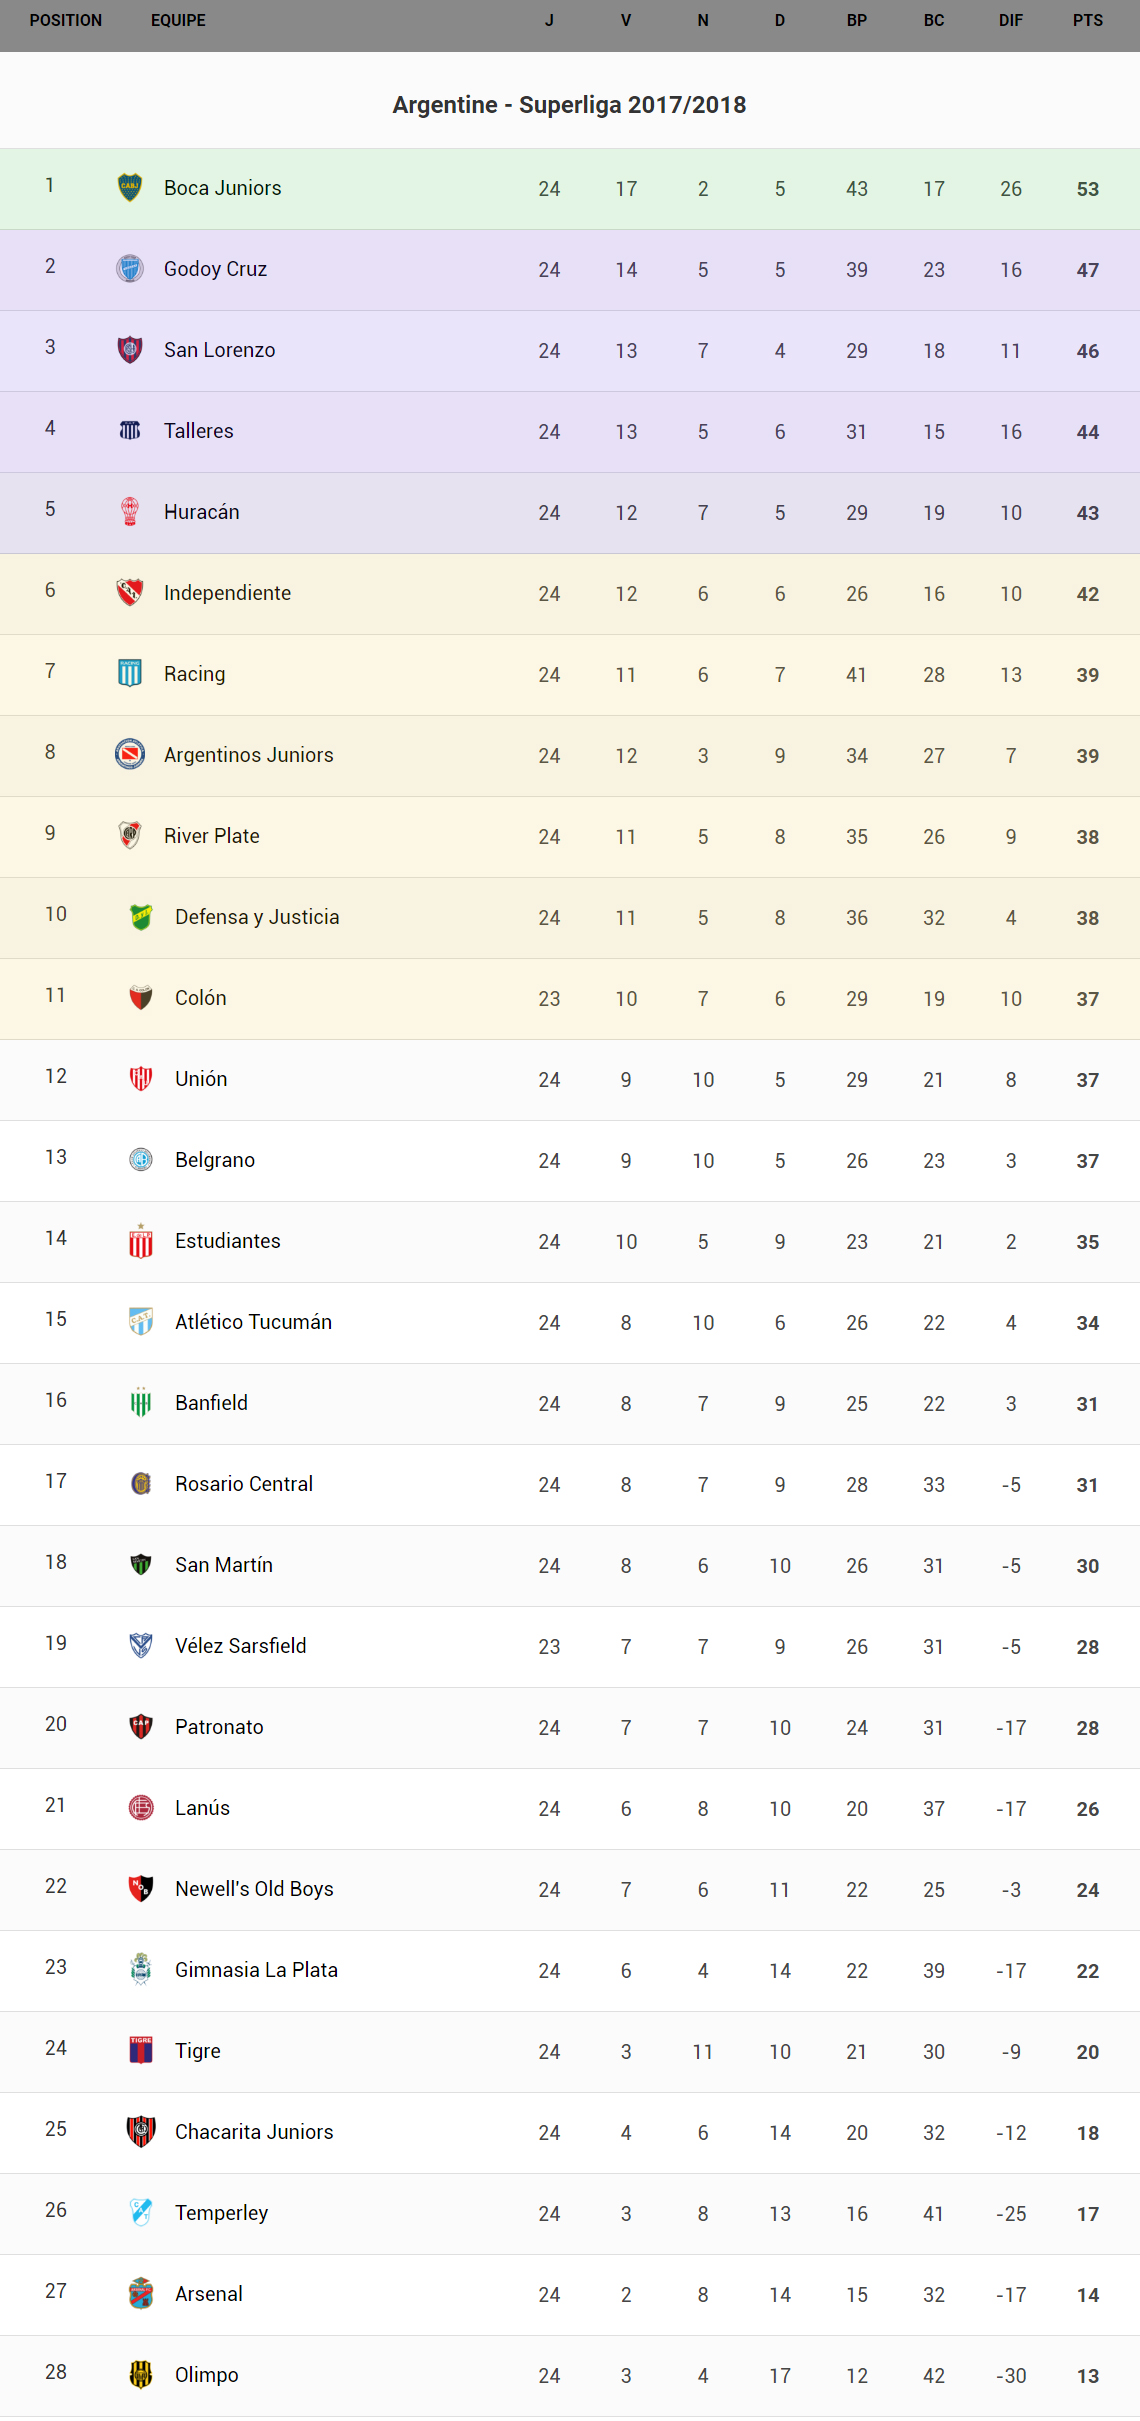Click the Argentine Superliga 2017/2018 title

tap(569, 105)
